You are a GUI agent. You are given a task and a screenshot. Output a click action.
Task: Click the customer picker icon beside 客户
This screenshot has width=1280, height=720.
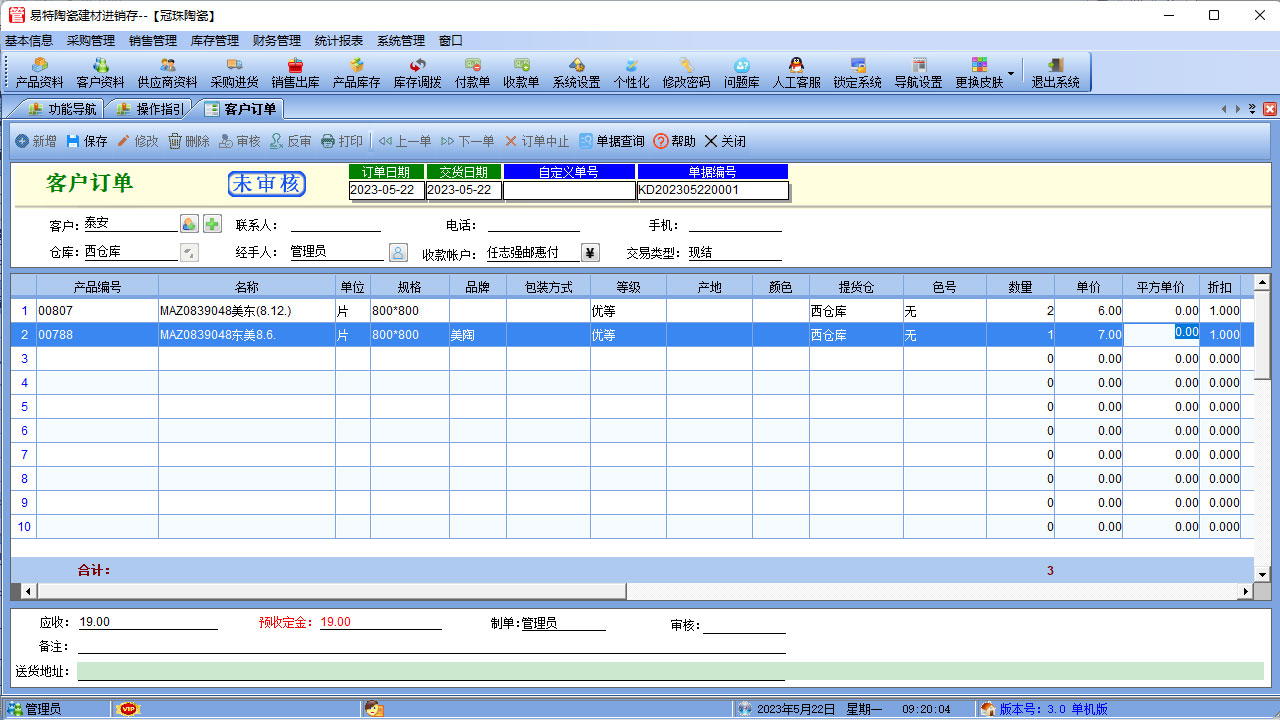coord(189,224)
